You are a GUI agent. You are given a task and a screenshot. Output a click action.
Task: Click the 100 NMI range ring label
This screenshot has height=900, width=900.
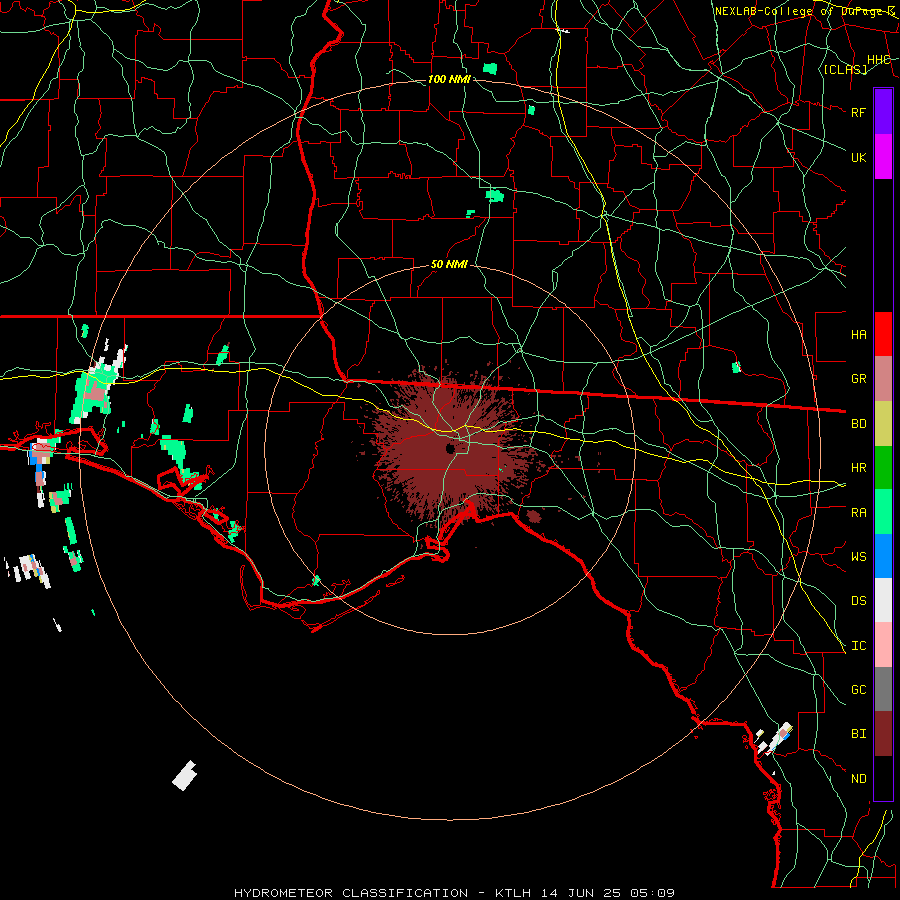[x=449, y=79]
